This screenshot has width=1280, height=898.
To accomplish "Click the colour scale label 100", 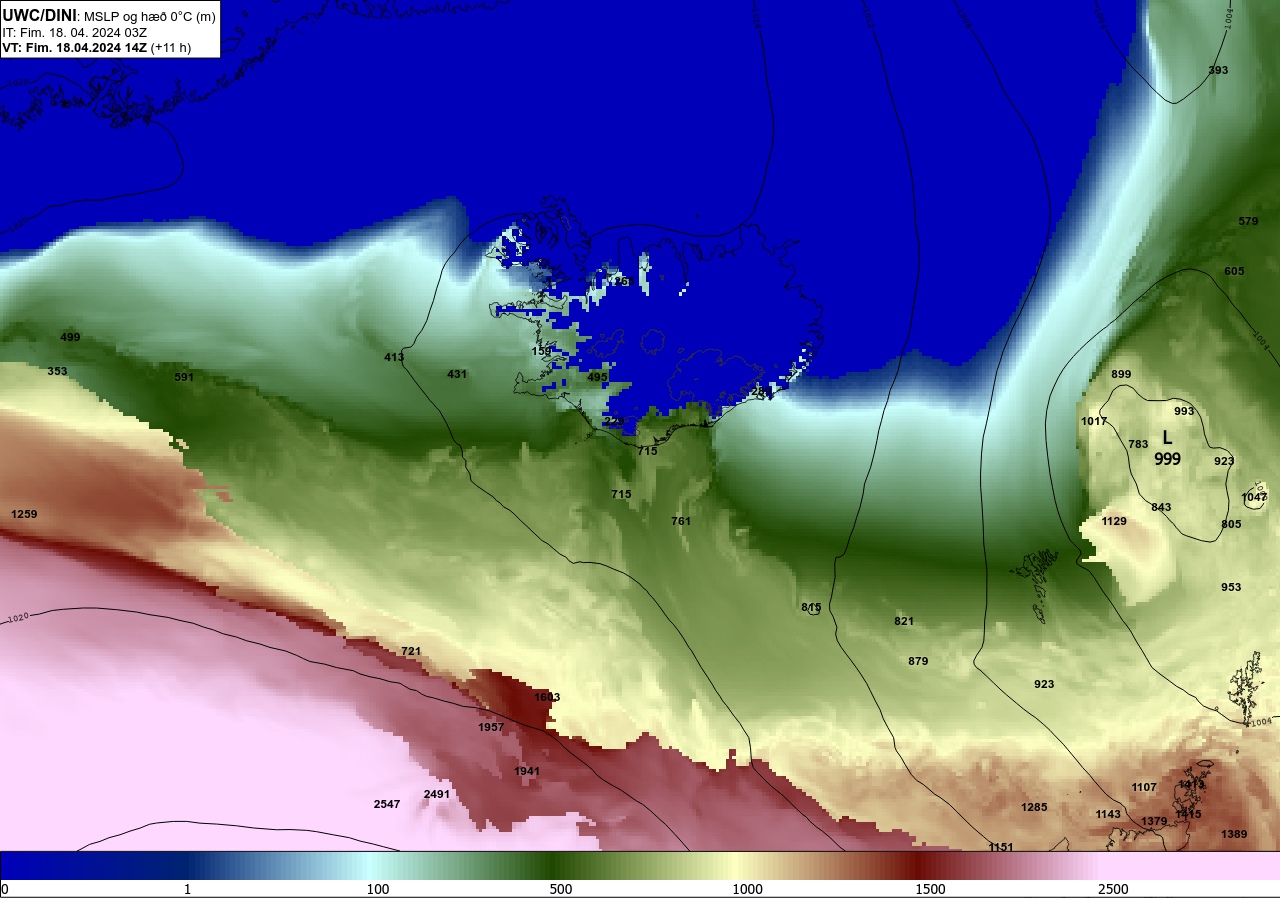I will 377,889.
